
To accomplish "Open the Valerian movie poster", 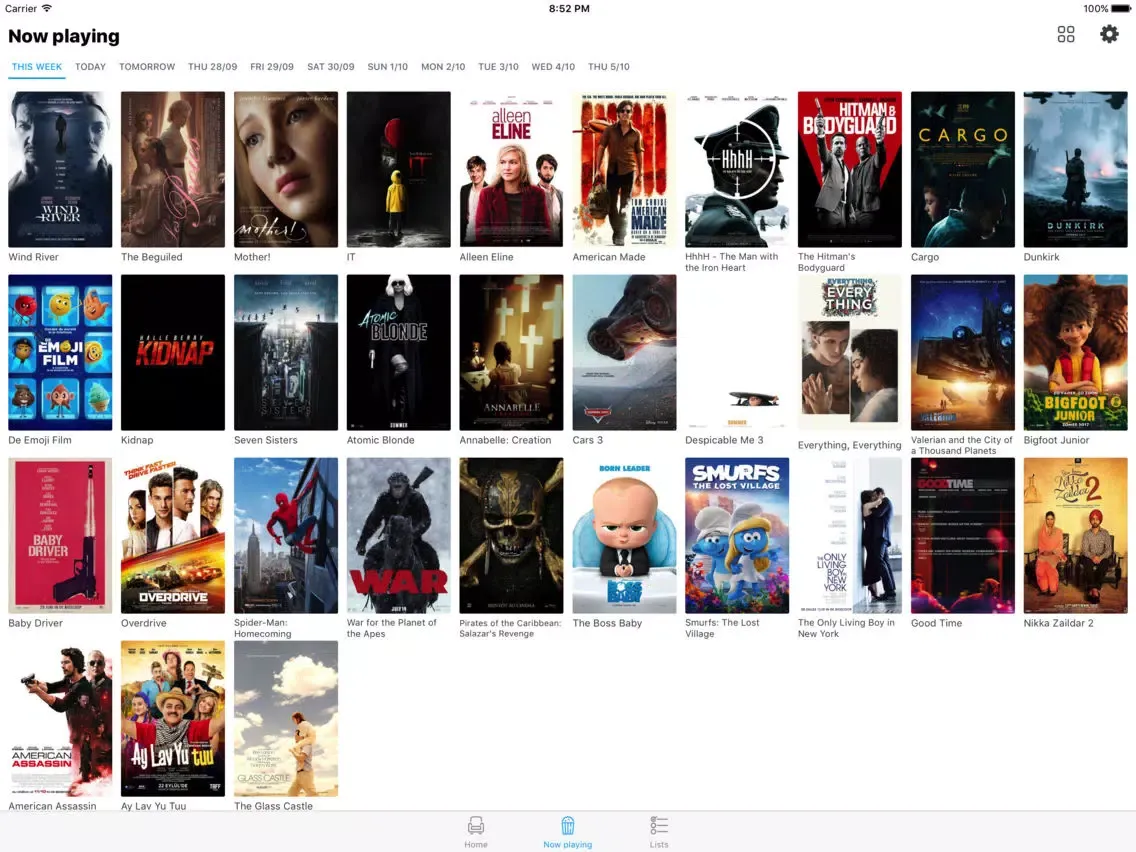I will [963, 352].
